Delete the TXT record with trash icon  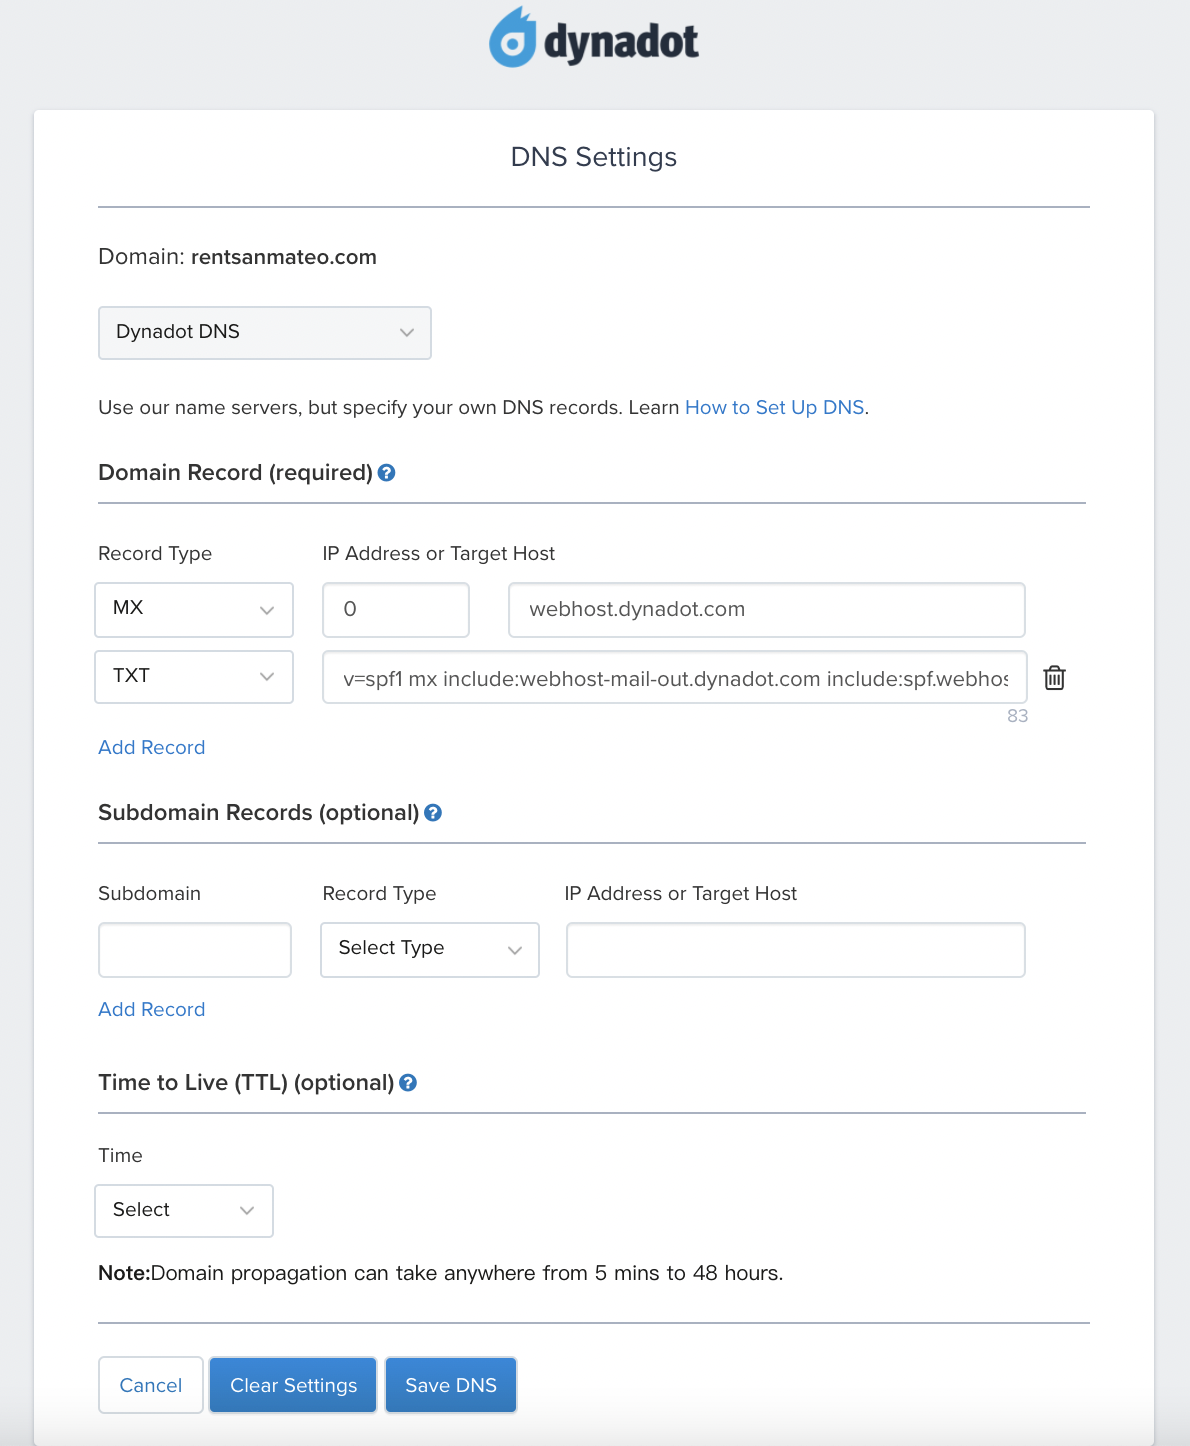coord(1054,678)
